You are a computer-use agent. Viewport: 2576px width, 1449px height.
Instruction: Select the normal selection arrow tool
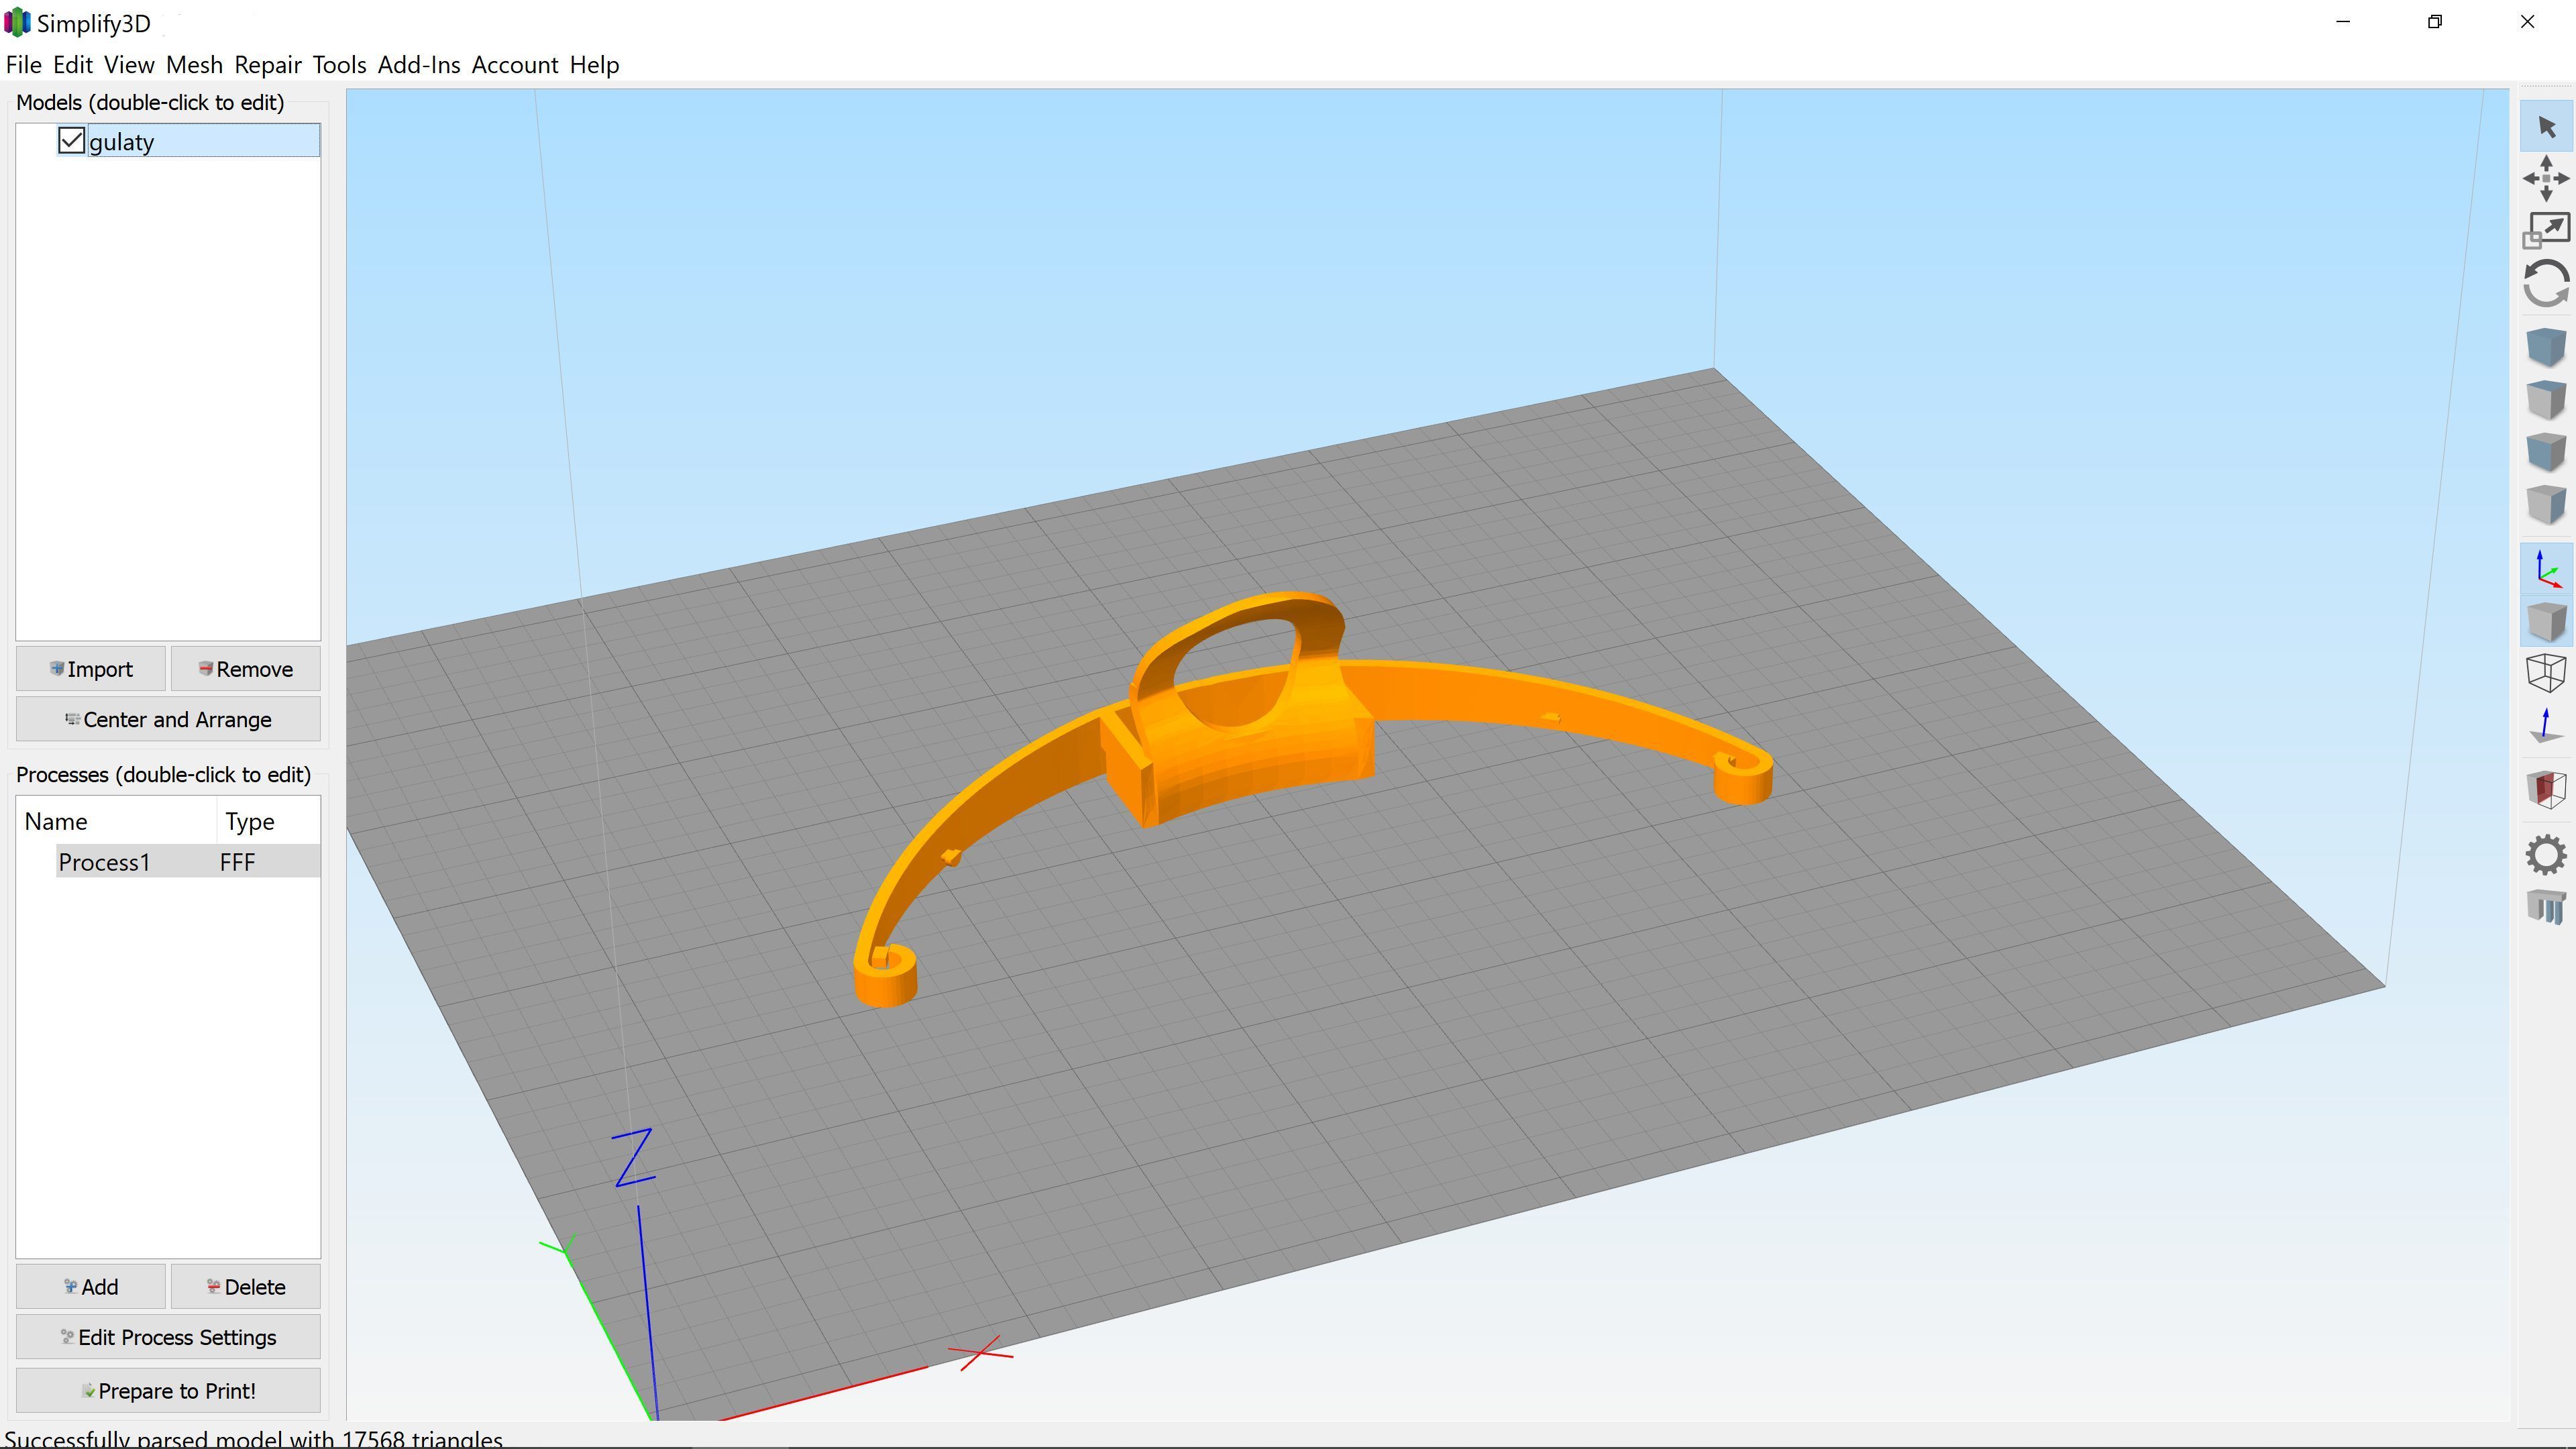[2546, 127]
